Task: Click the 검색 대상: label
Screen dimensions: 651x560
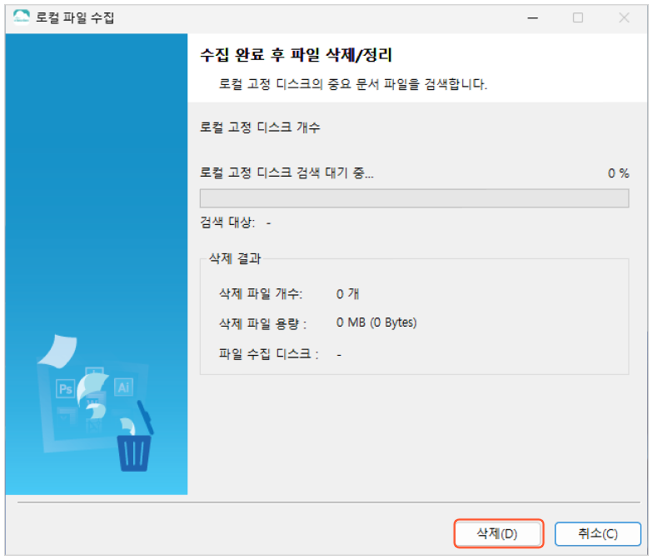Action: click(228, 223)
